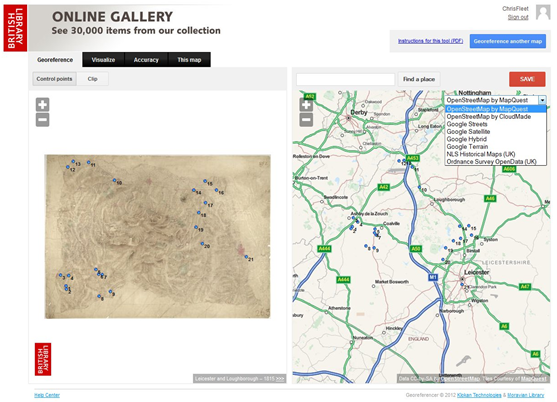Select control point 11 on historical map
The width and height of the screenshot is (557, 402).
[88, 162]
